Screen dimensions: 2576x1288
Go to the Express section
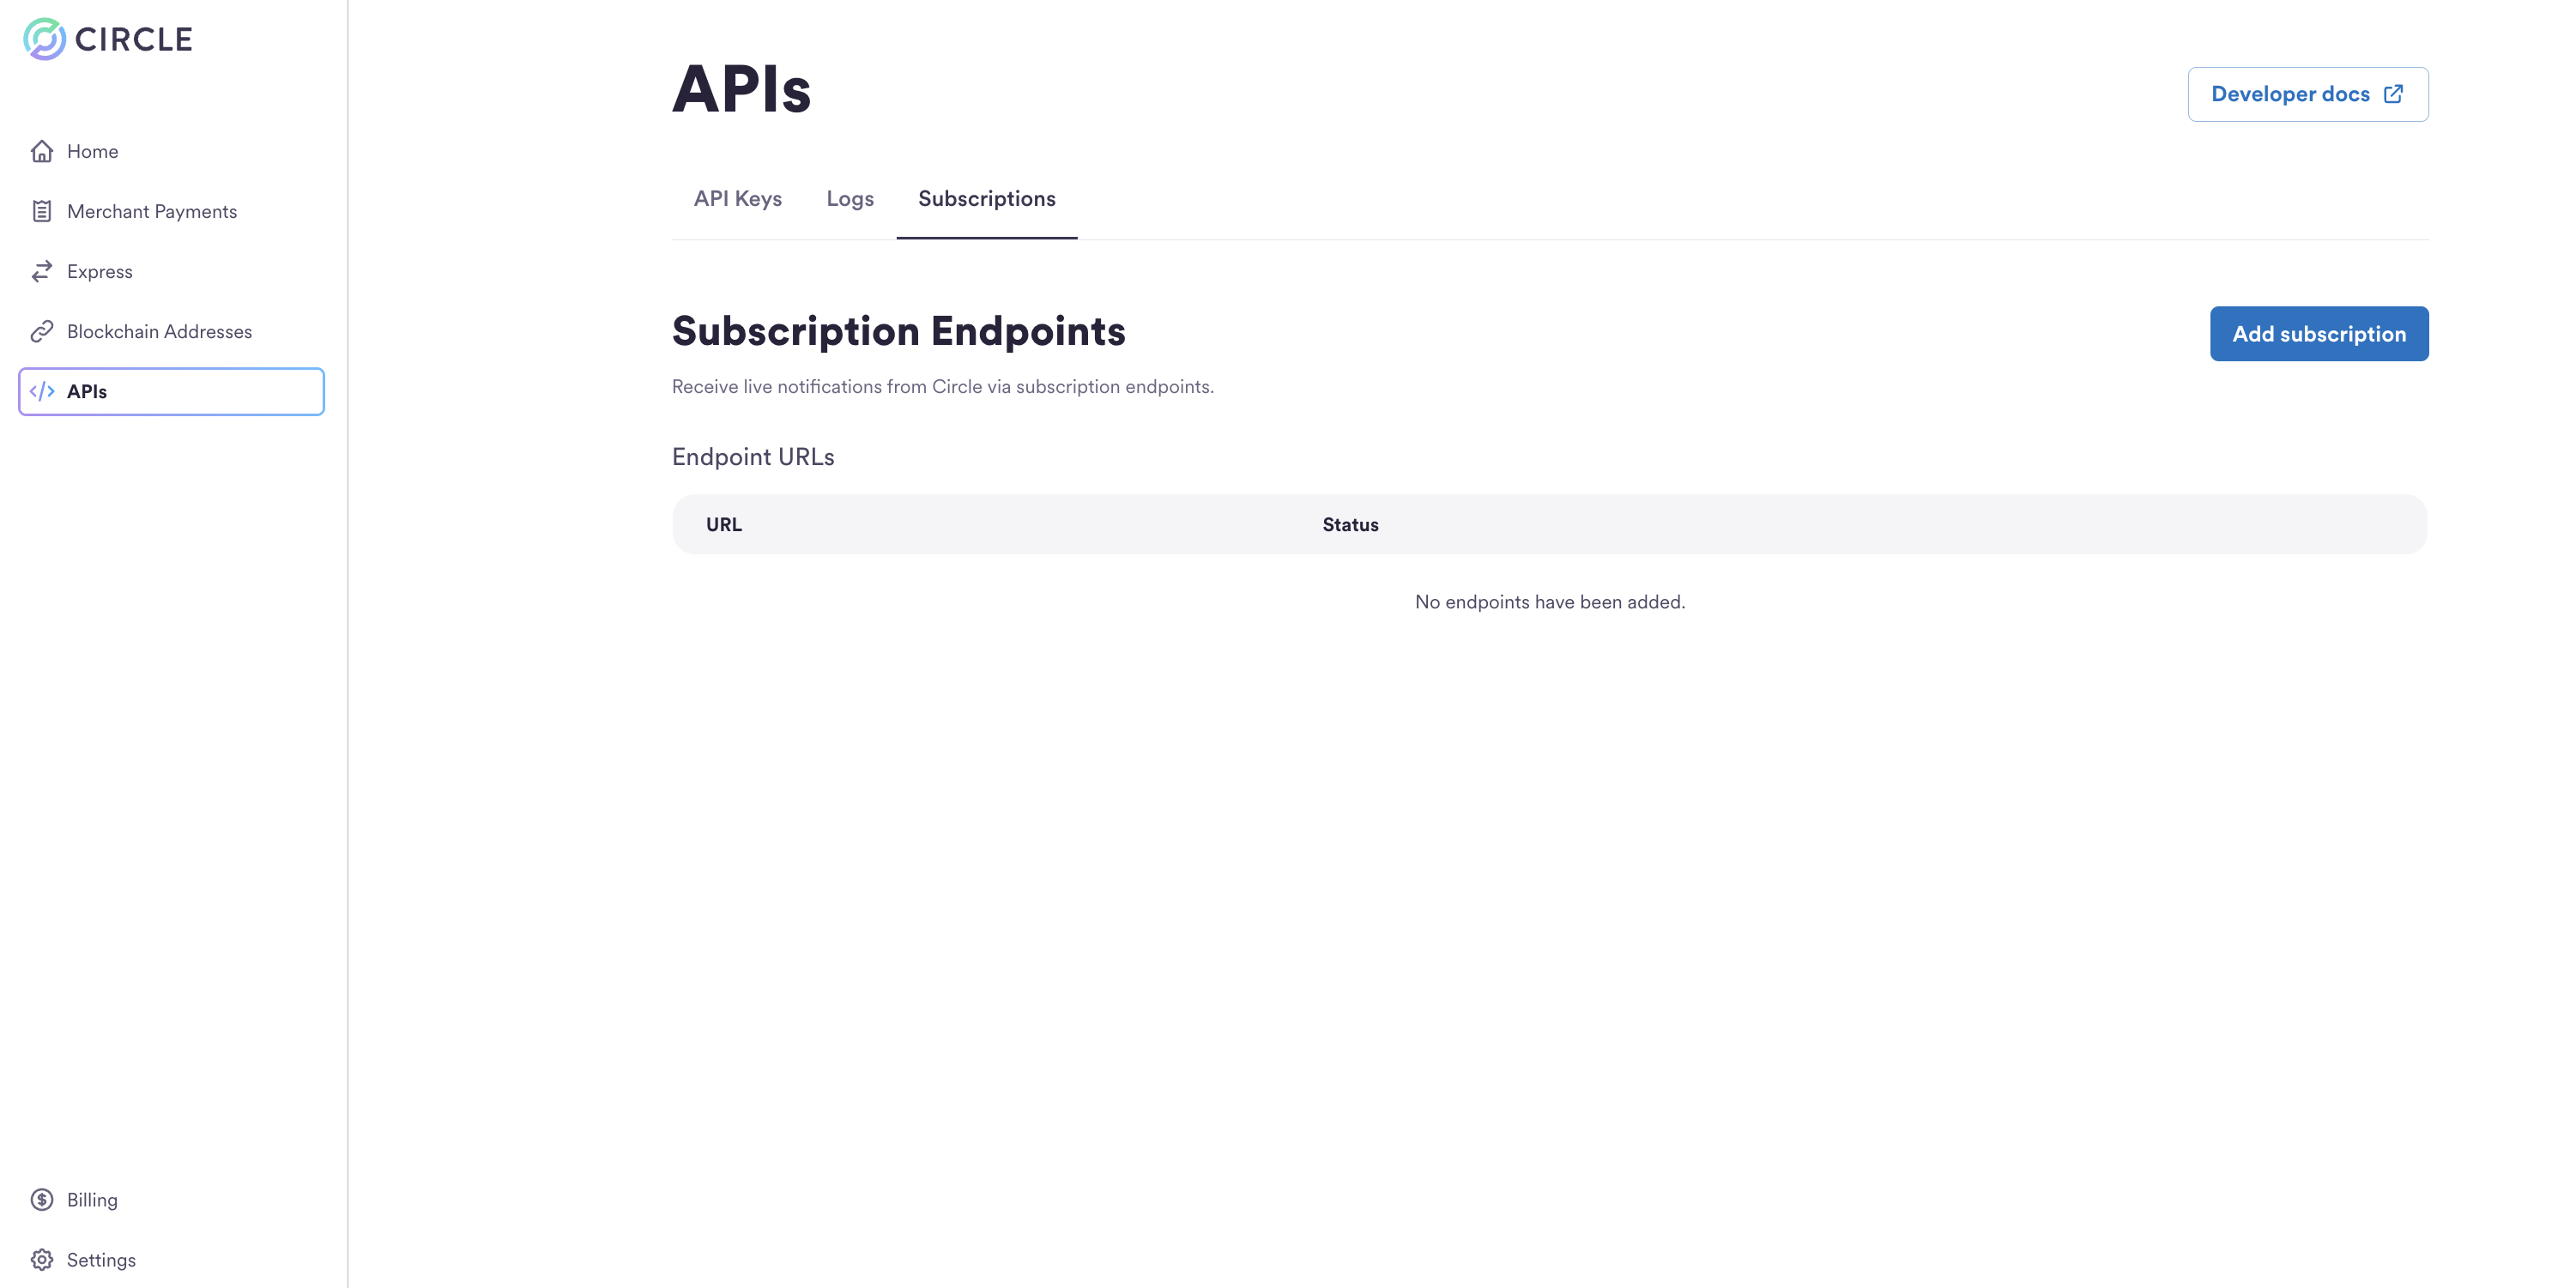99,271
